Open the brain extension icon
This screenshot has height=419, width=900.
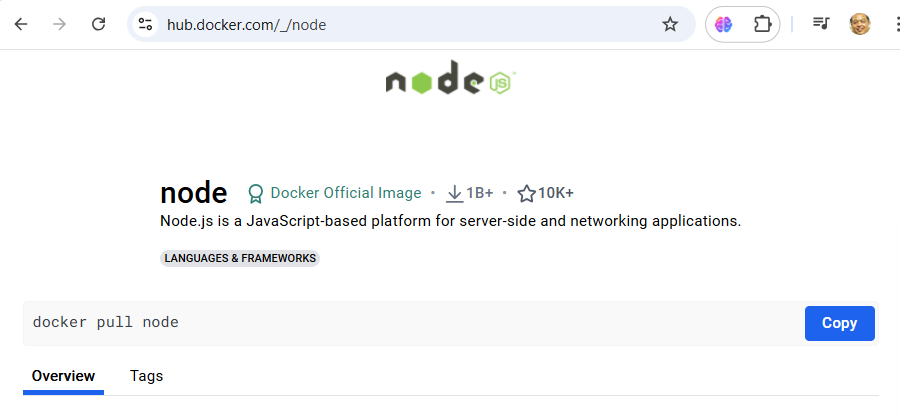[724, 24]
